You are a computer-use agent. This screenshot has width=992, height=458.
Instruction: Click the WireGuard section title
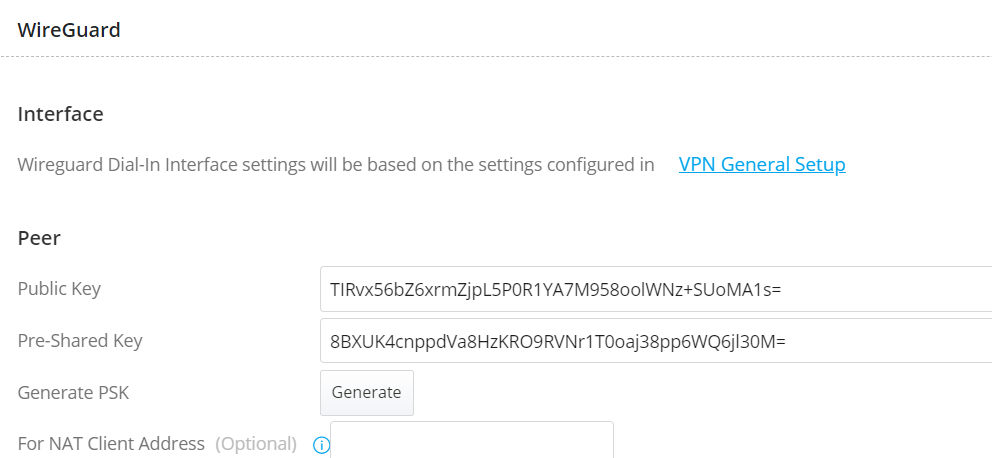[x=69, y=30]
